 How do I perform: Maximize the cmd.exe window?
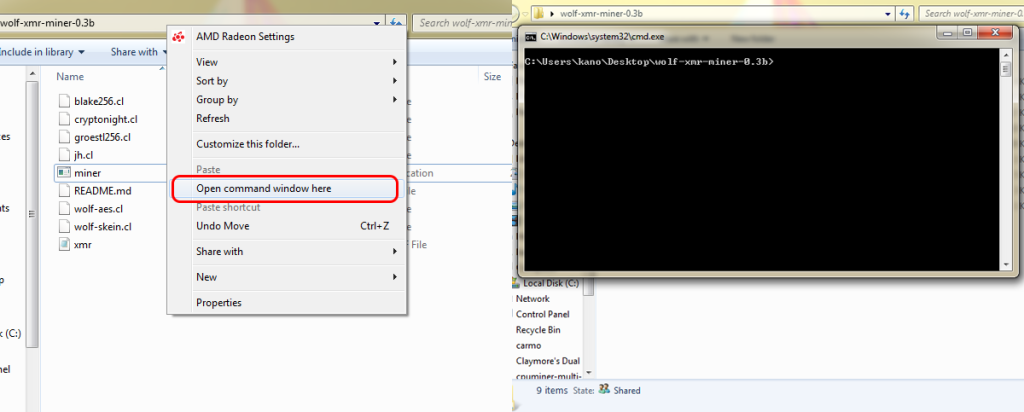[967, 33]
